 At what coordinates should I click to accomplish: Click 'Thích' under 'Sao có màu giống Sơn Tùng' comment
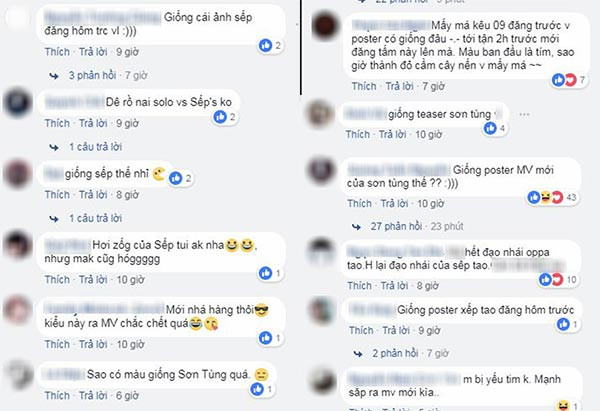(57, 396)
